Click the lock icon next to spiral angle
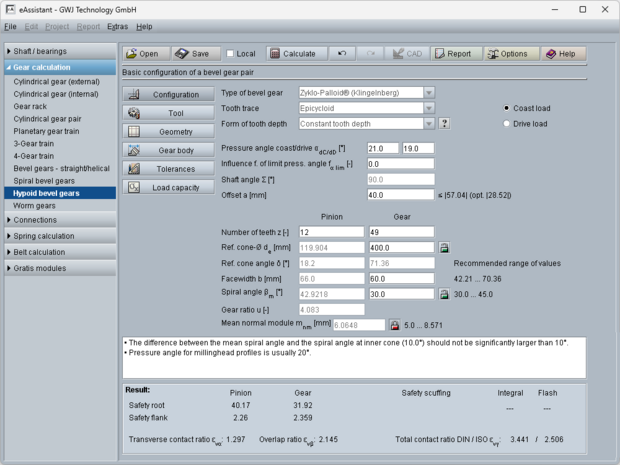 tap(444, 295)
